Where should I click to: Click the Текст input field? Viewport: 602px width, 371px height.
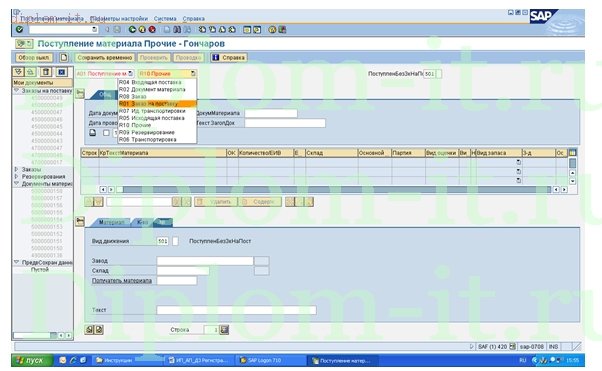click(236, 310)
